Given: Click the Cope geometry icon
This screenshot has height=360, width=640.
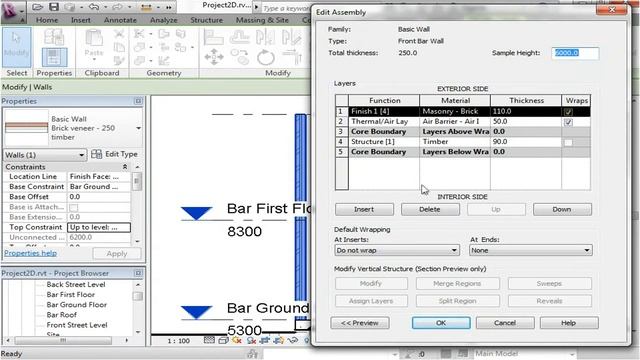Looking at the screenshot, I should tap(139, 34).
